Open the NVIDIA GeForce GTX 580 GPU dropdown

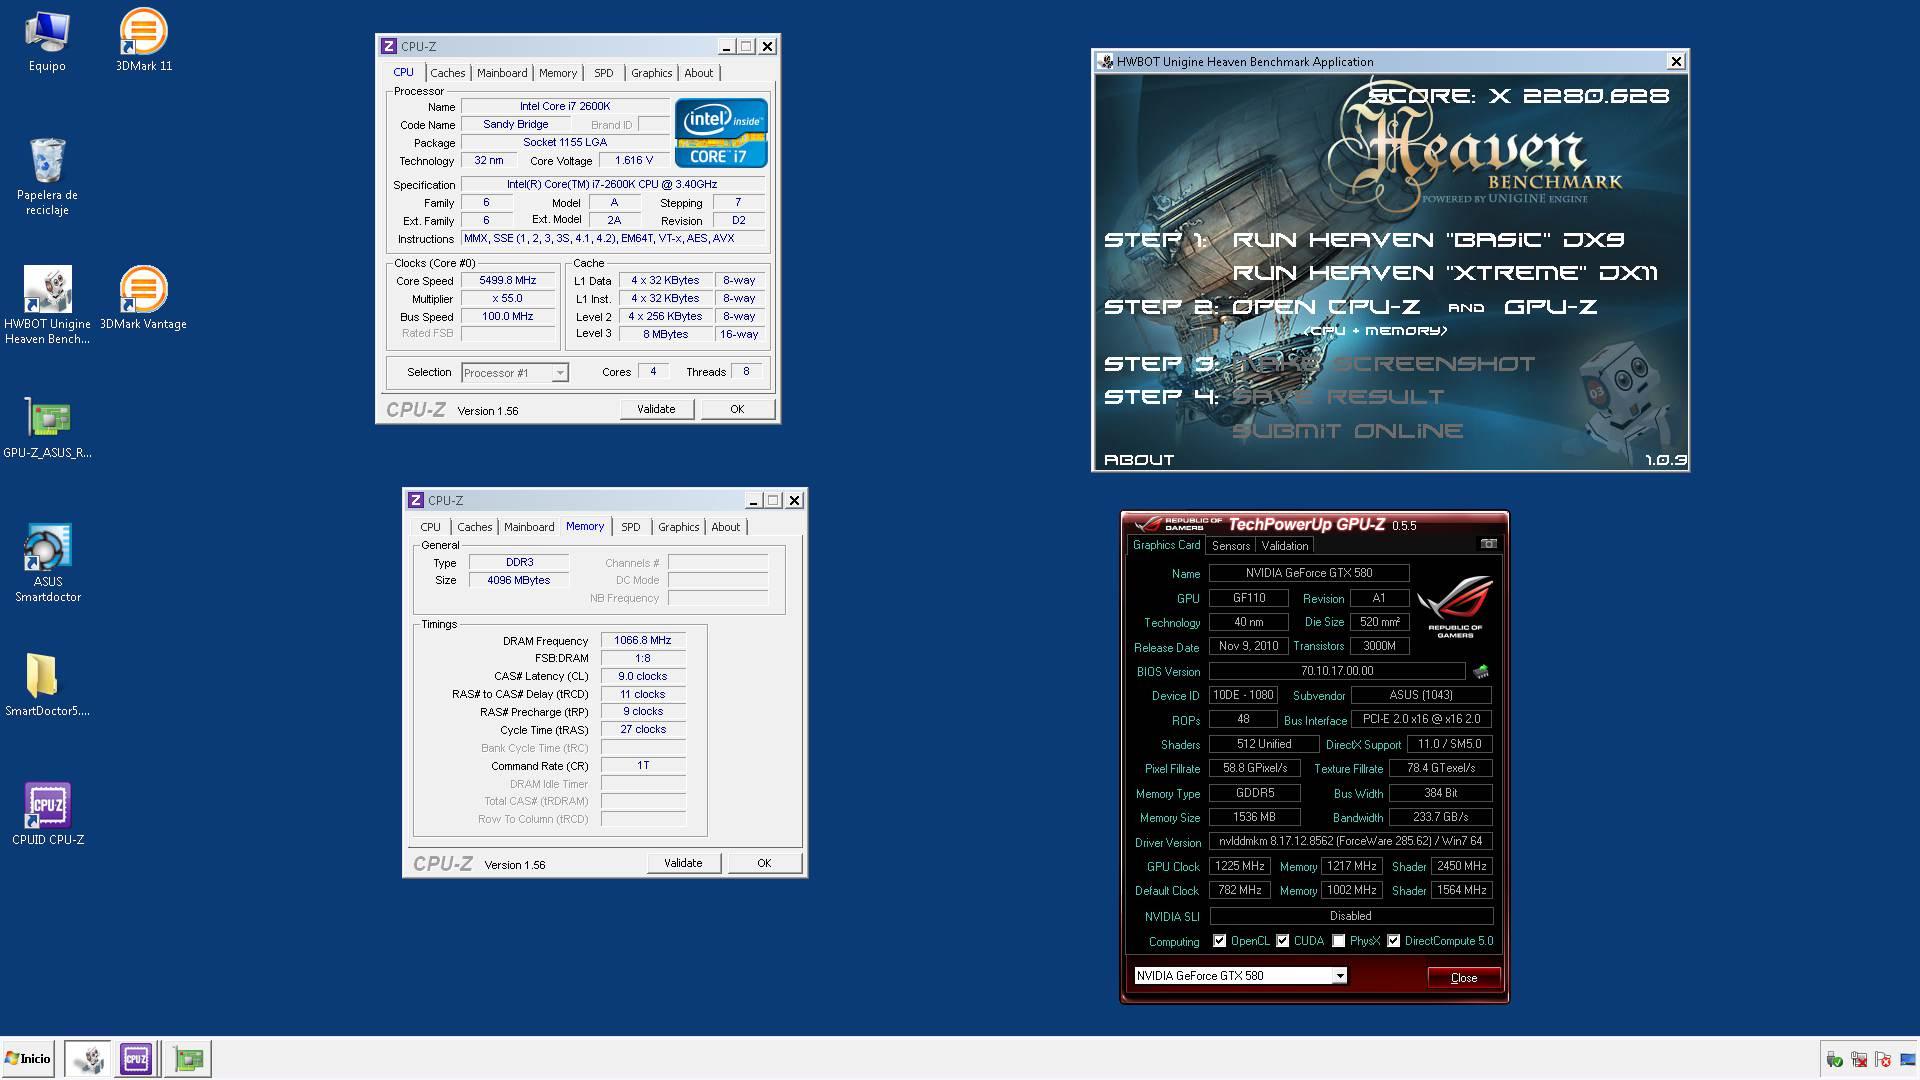tap(1339, 976)
